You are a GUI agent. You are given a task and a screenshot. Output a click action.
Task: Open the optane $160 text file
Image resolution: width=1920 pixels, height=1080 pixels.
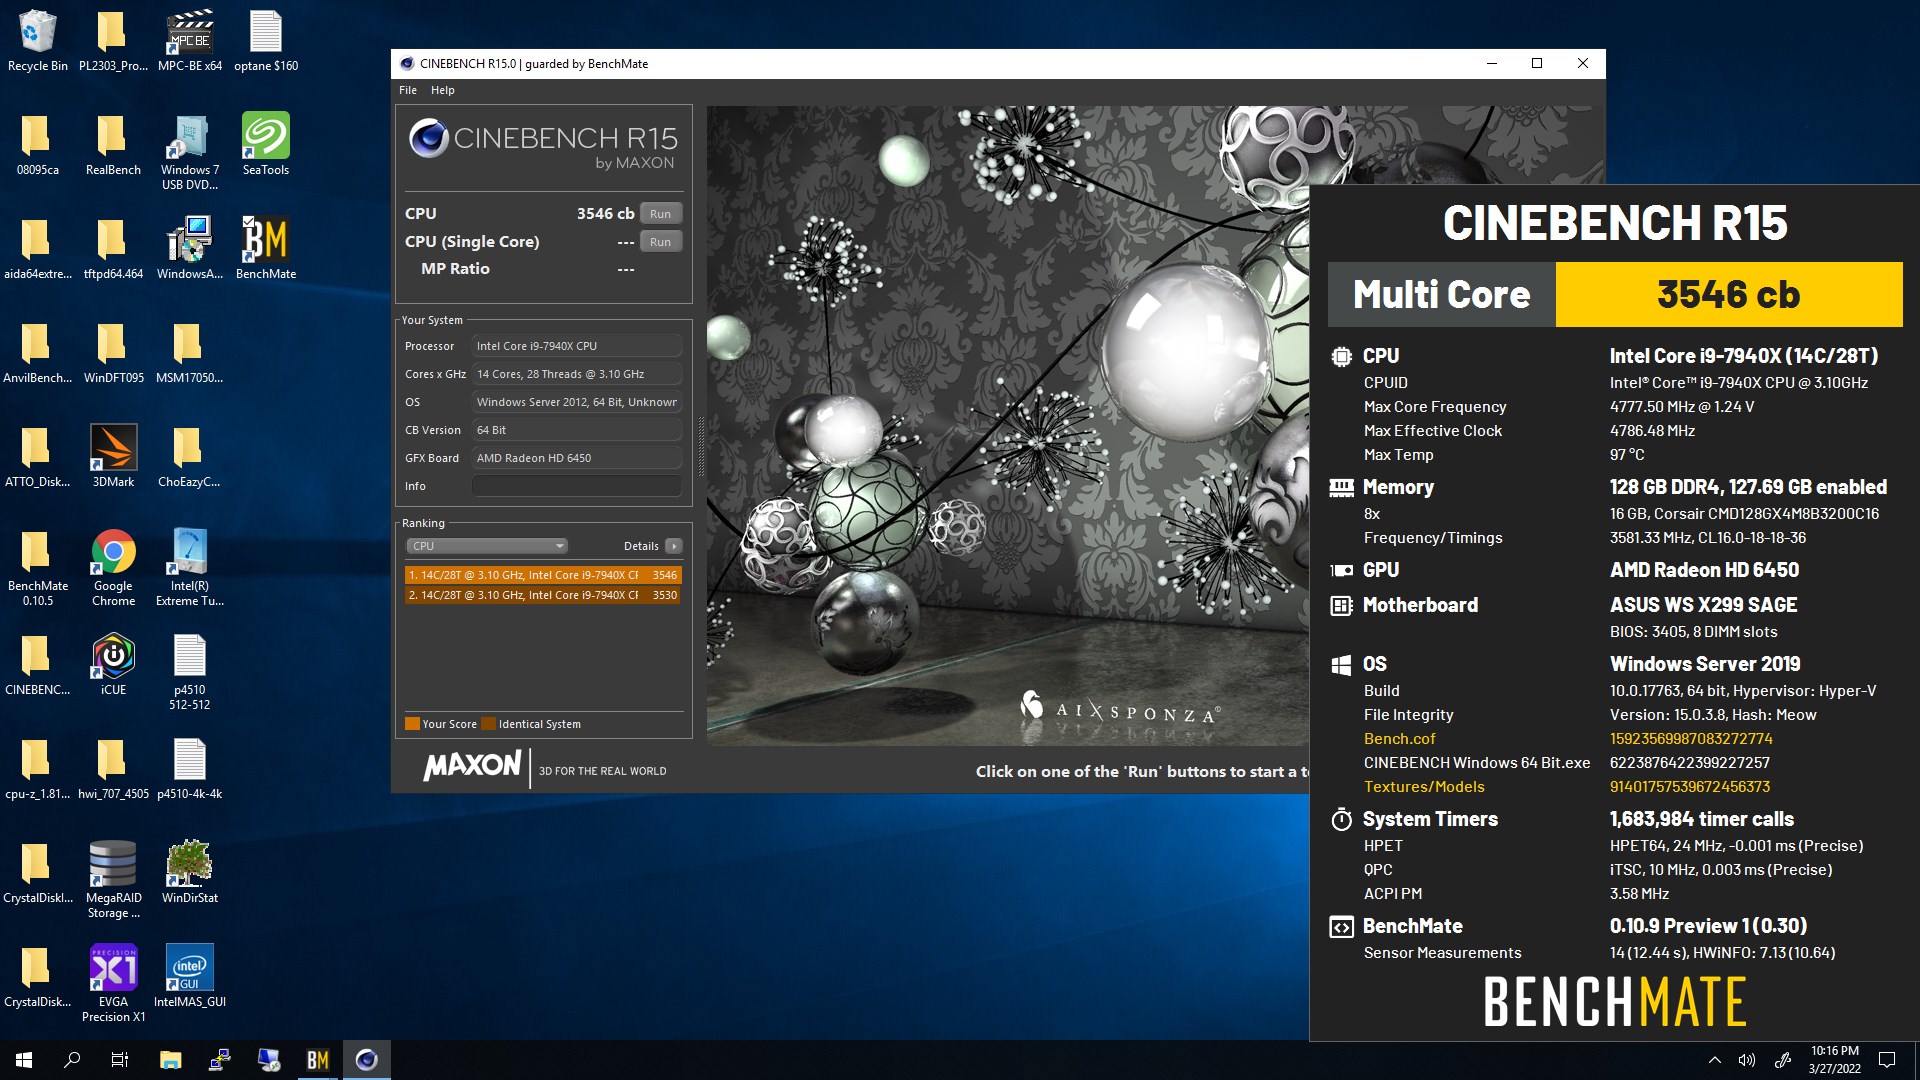coord(266,40)
